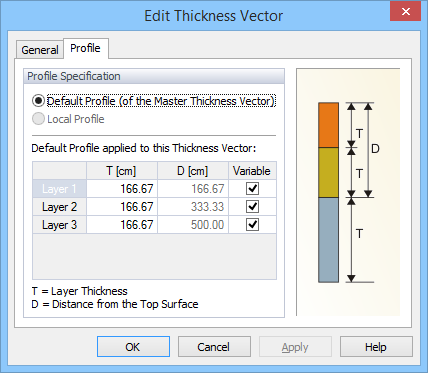The width and height of the screenshot is (428, 373).
Task: Click the yellow middle layer in diagram
Action: [x=328, y=172]
